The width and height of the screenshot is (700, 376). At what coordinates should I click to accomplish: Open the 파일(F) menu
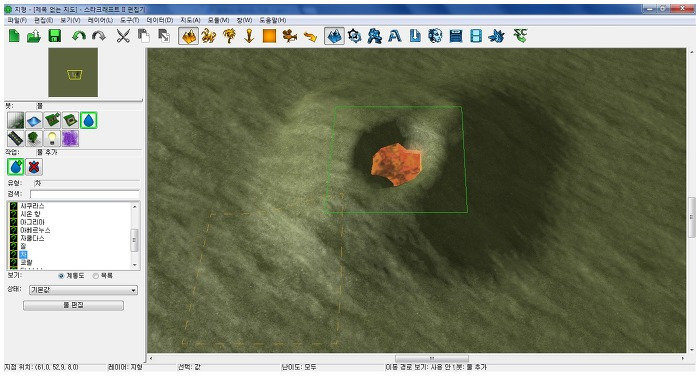(x=17, y=20)
